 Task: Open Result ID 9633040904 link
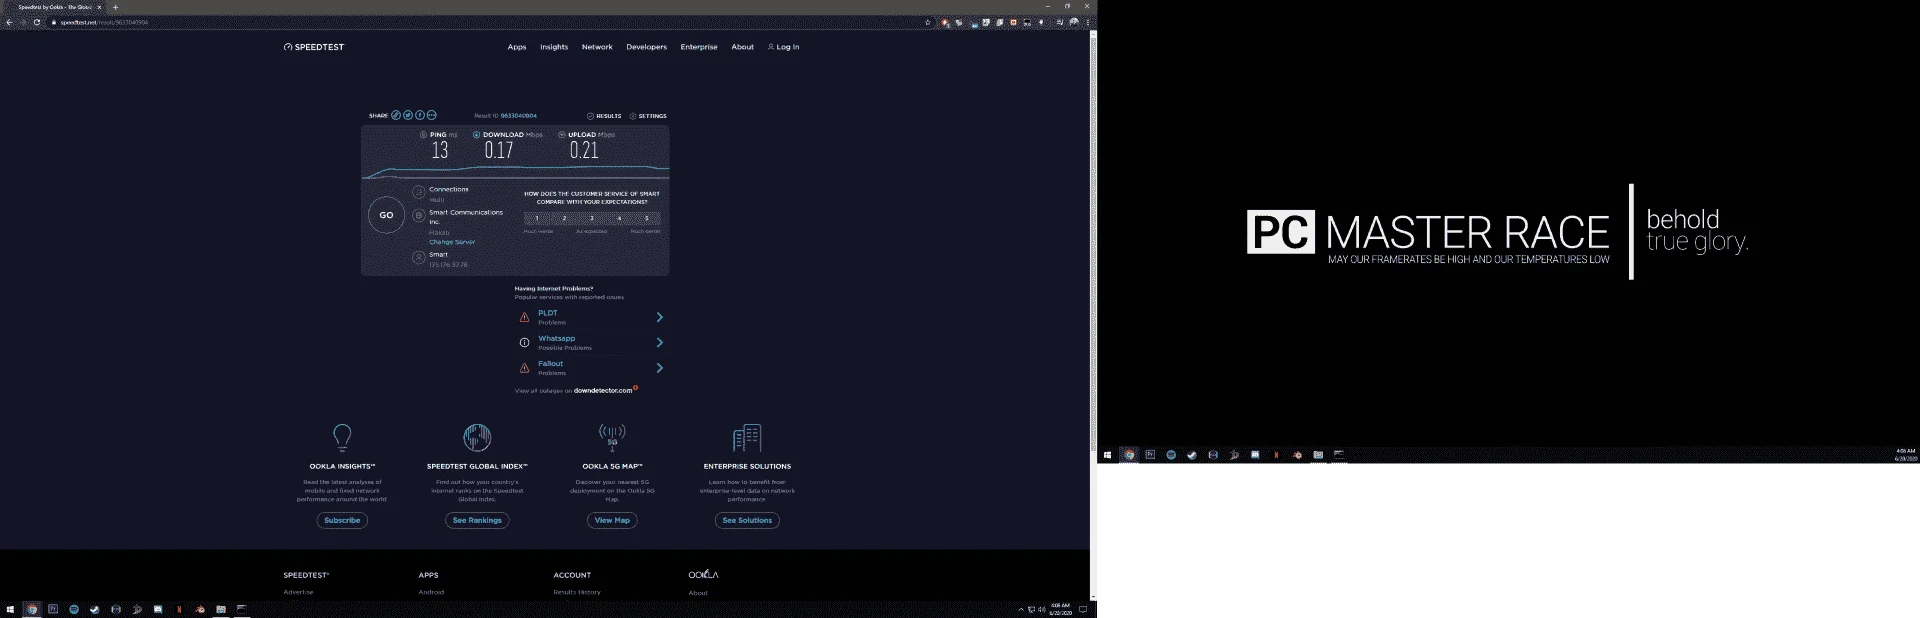(x=518, y=116)
